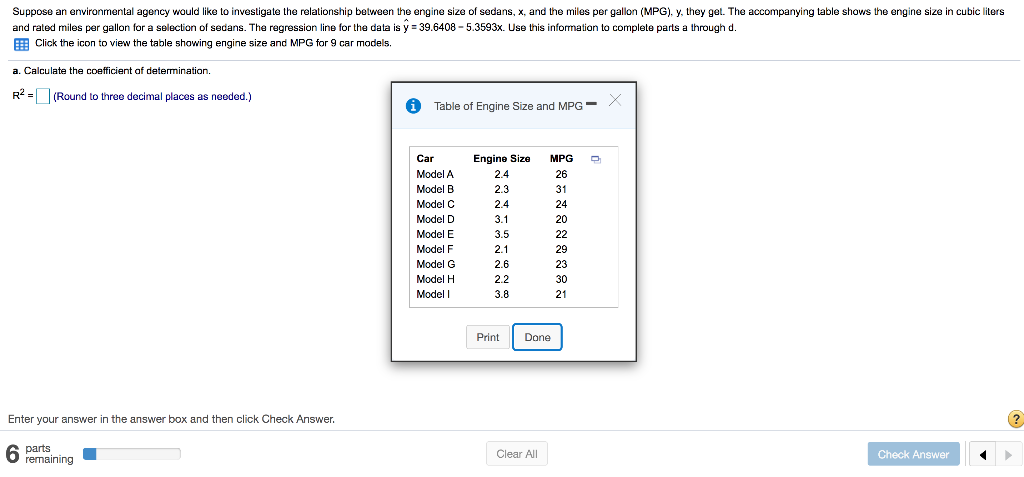Click the Print button
1024x477 pixels.
point(488,337)
